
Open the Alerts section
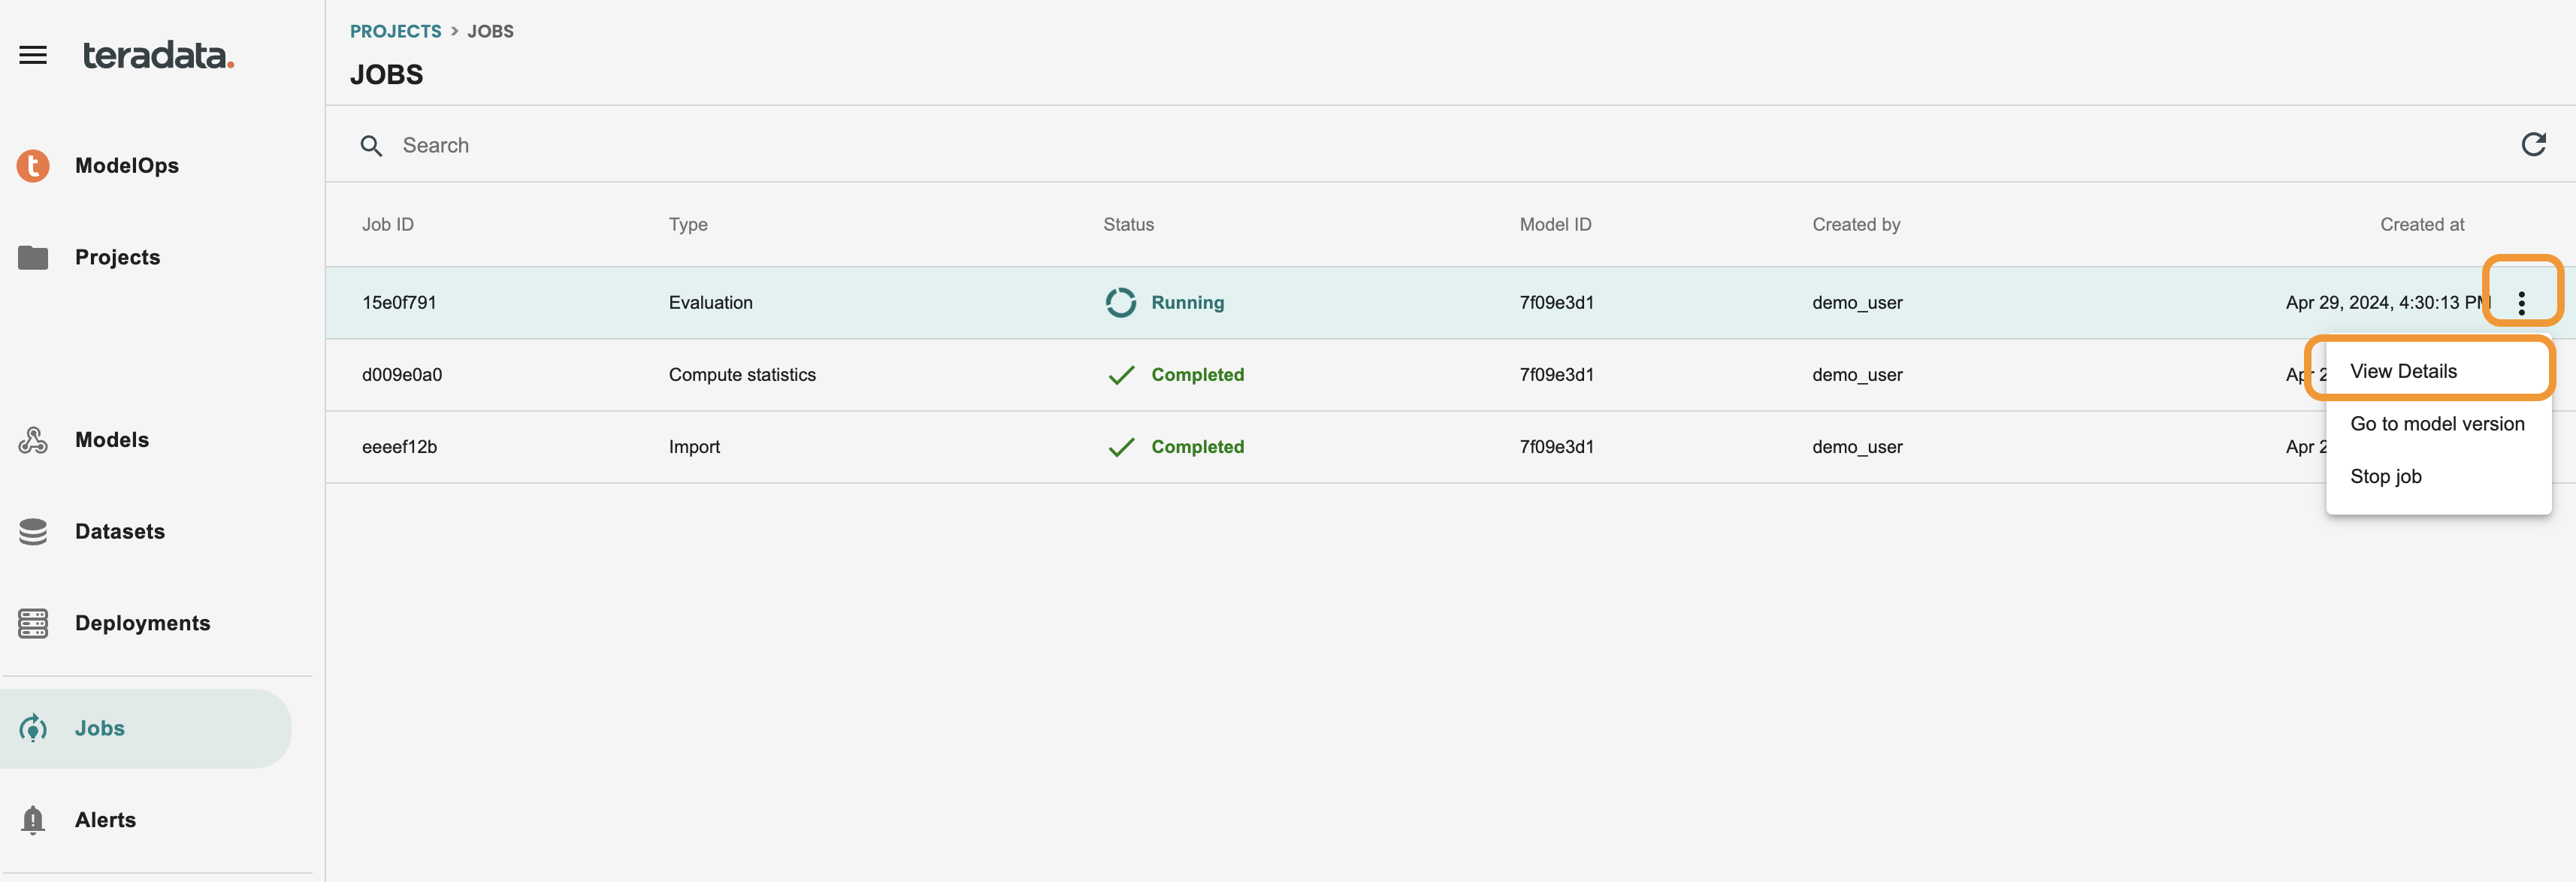click(105, 820)
